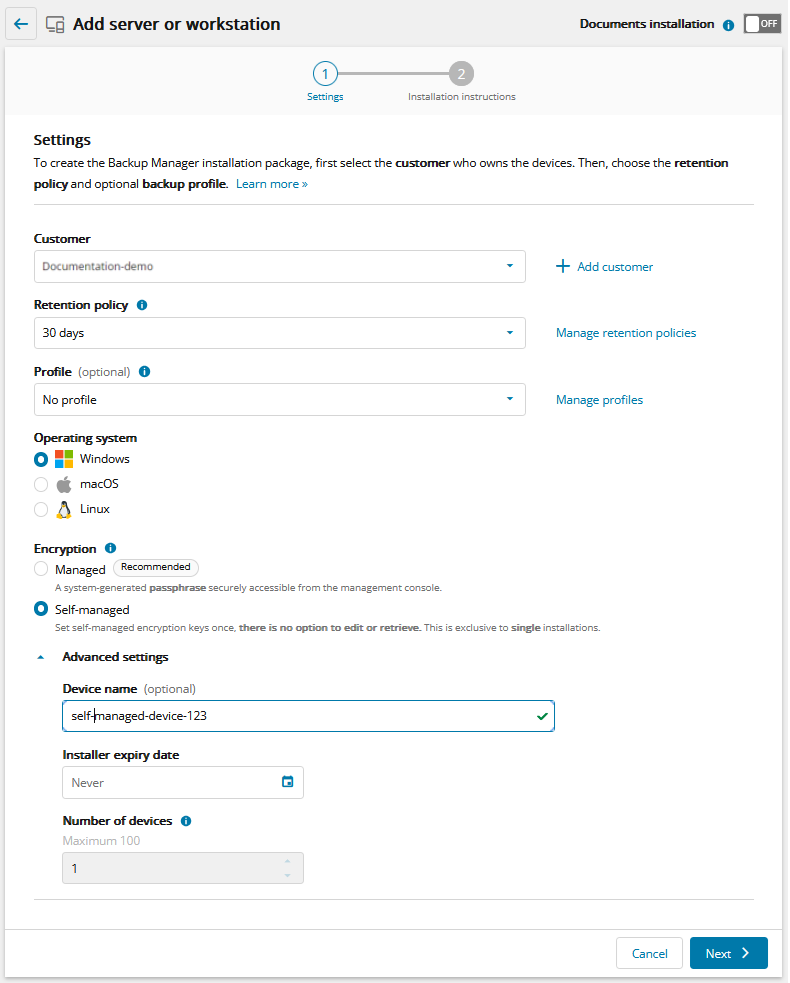Image resolution: width=790 pixels, height=983 pixels.
Task: Click the plus icon to add customer
Action: click(563, 267)
